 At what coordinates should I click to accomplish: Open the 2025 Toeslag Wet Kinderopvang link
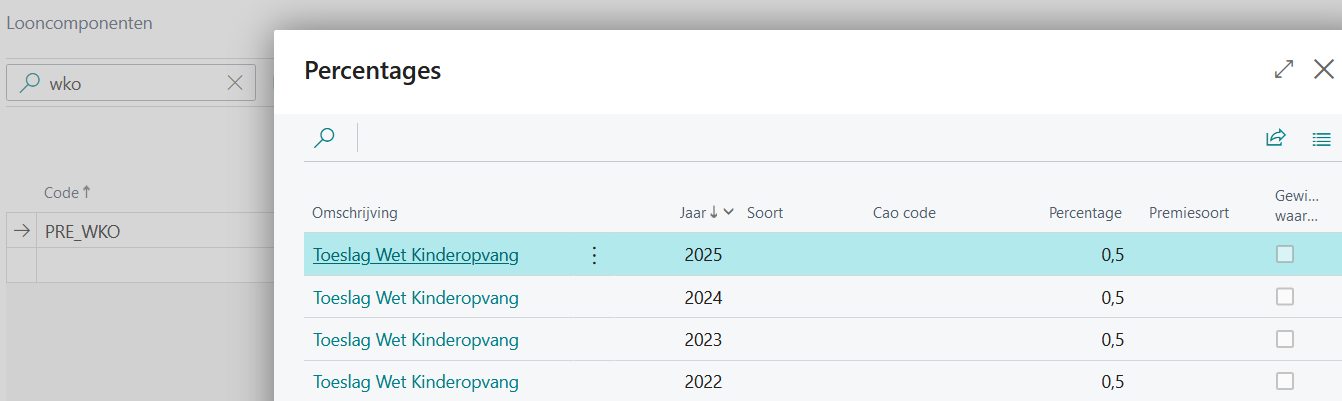tap(416, 255)
